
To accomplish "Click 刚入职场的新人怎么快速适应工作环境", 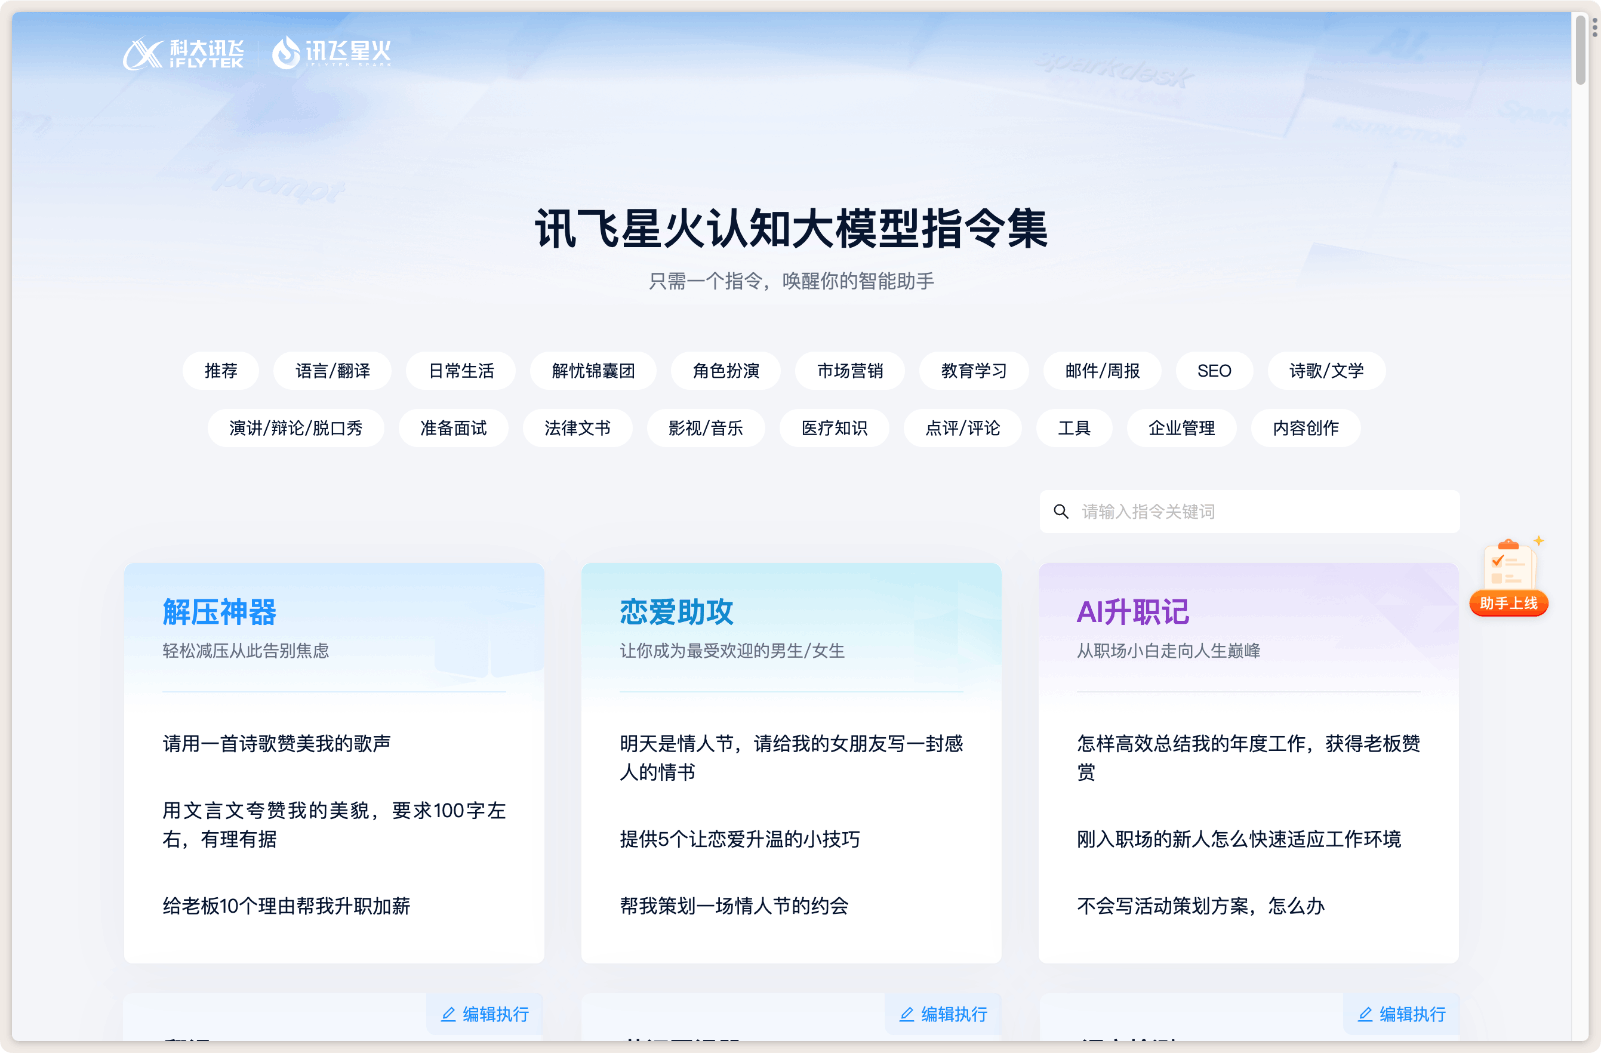I will 1239,840.
